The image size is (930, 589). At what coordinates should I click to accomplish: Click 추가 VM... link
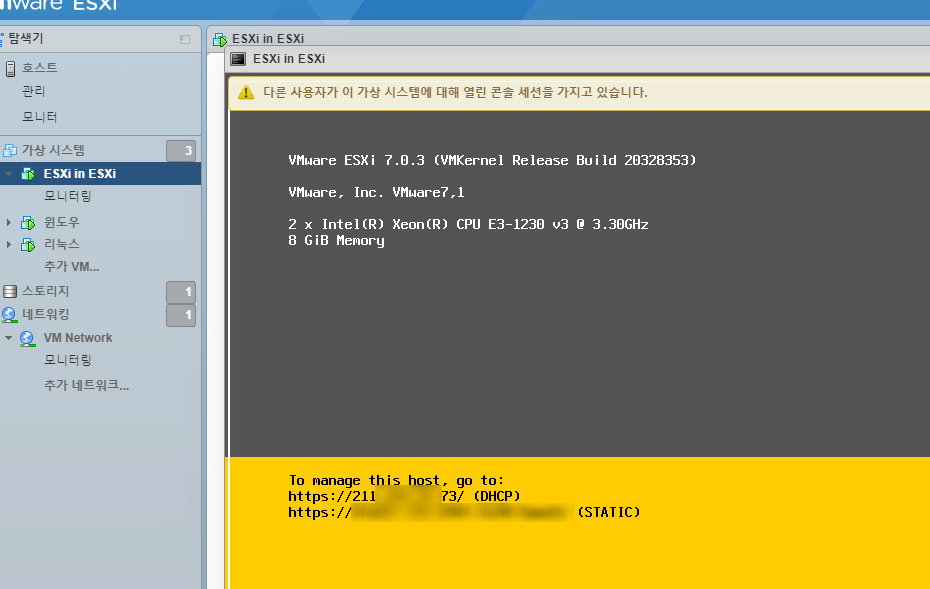pos(72,266)
